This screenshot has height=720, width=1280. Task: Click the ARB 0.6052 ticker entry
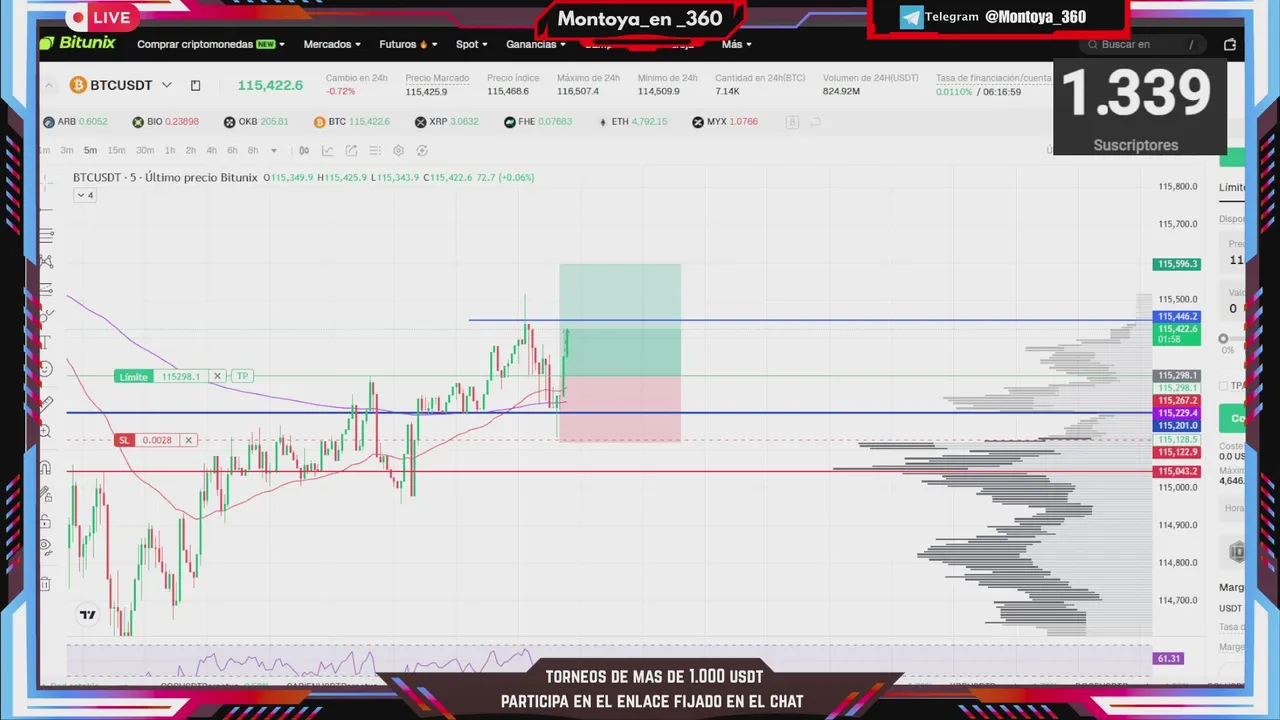[76, 122]
